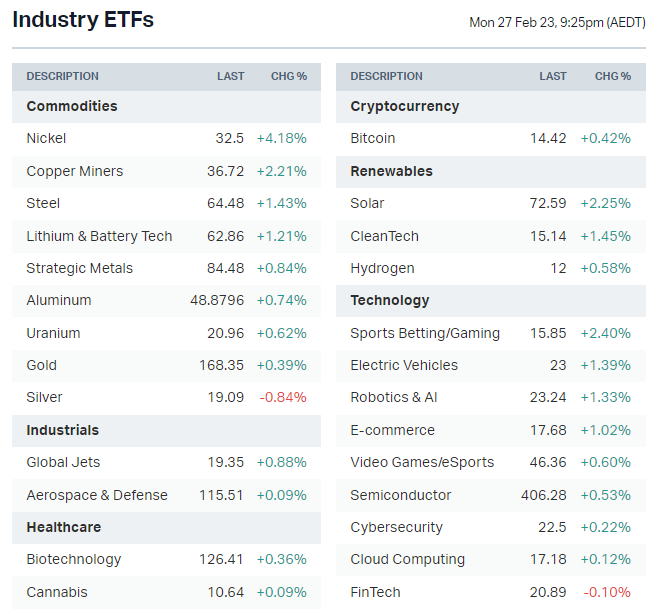The width and height of the screenshot is (658, 615).
Task: Open Sports Betting/Gaming ETF
Action: (x=425, y=333)
